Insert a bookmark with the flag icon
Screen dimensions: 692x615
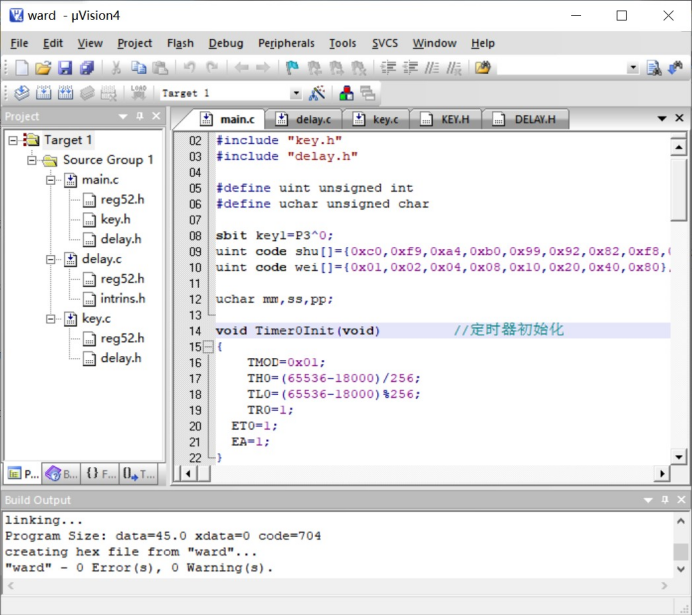tap(292, 68)
